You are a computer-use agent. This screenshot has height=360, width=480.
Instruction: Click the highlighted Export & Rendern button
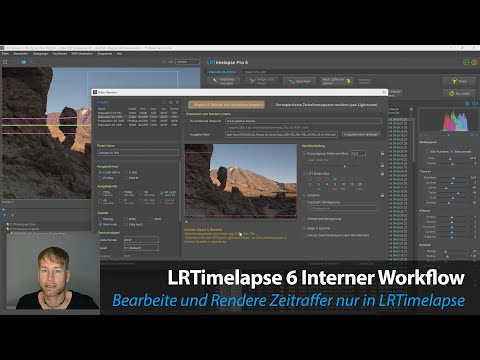pos(227,105)
